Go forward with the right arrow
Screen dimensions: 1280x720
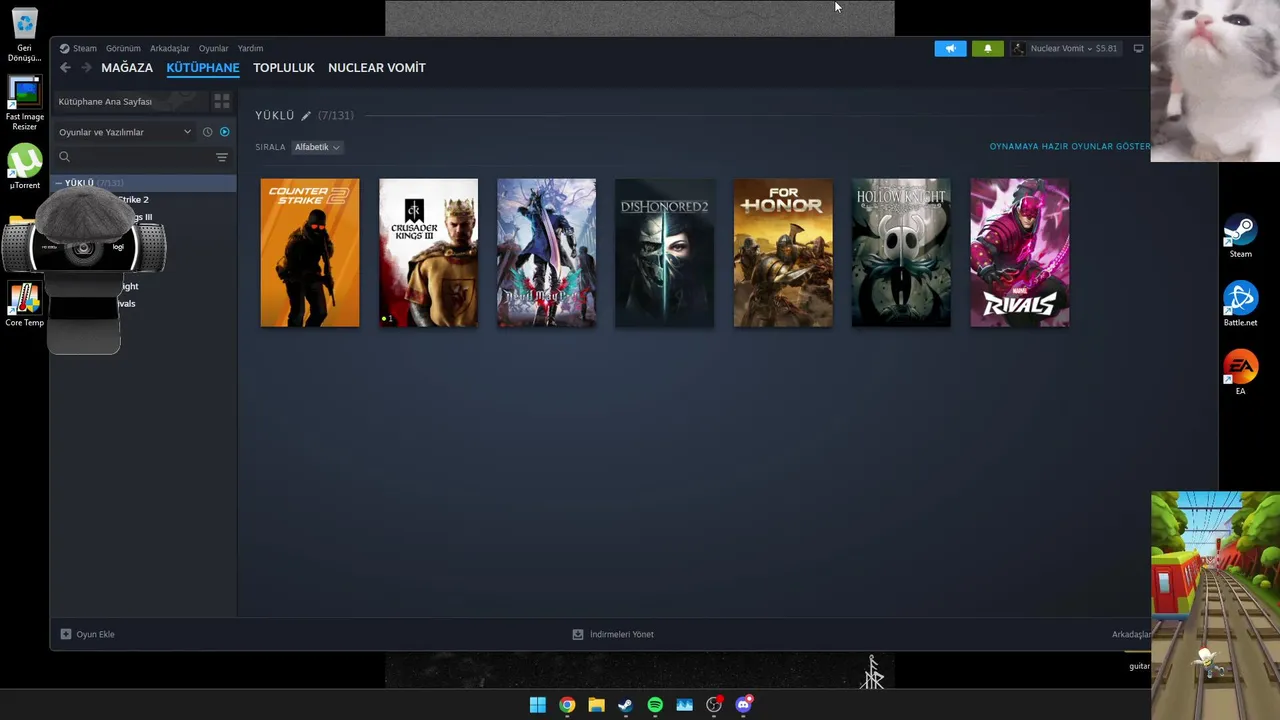86,67
